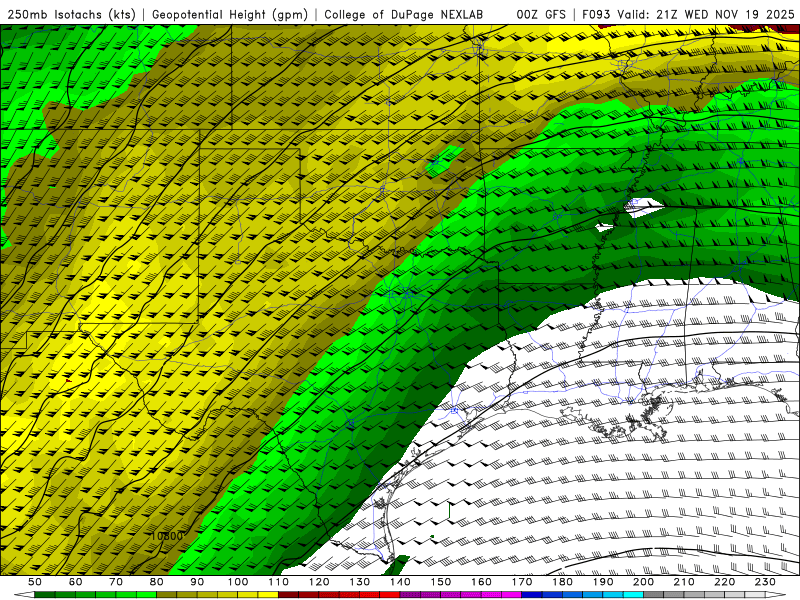Select the dark blue swatch under 170

(x=532, y=595)
